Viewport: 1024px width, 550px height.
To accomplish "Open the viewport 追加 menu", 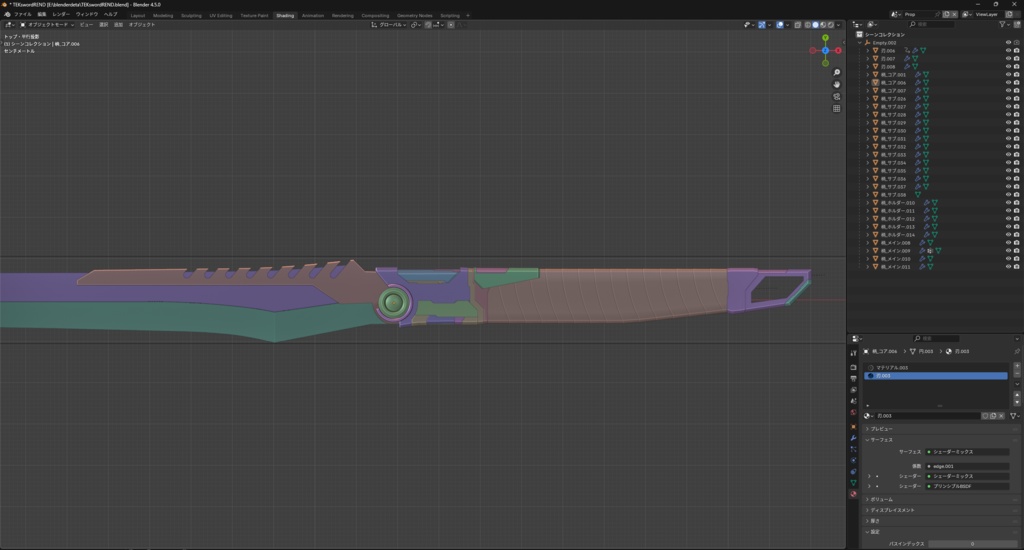I will (118, 25).
